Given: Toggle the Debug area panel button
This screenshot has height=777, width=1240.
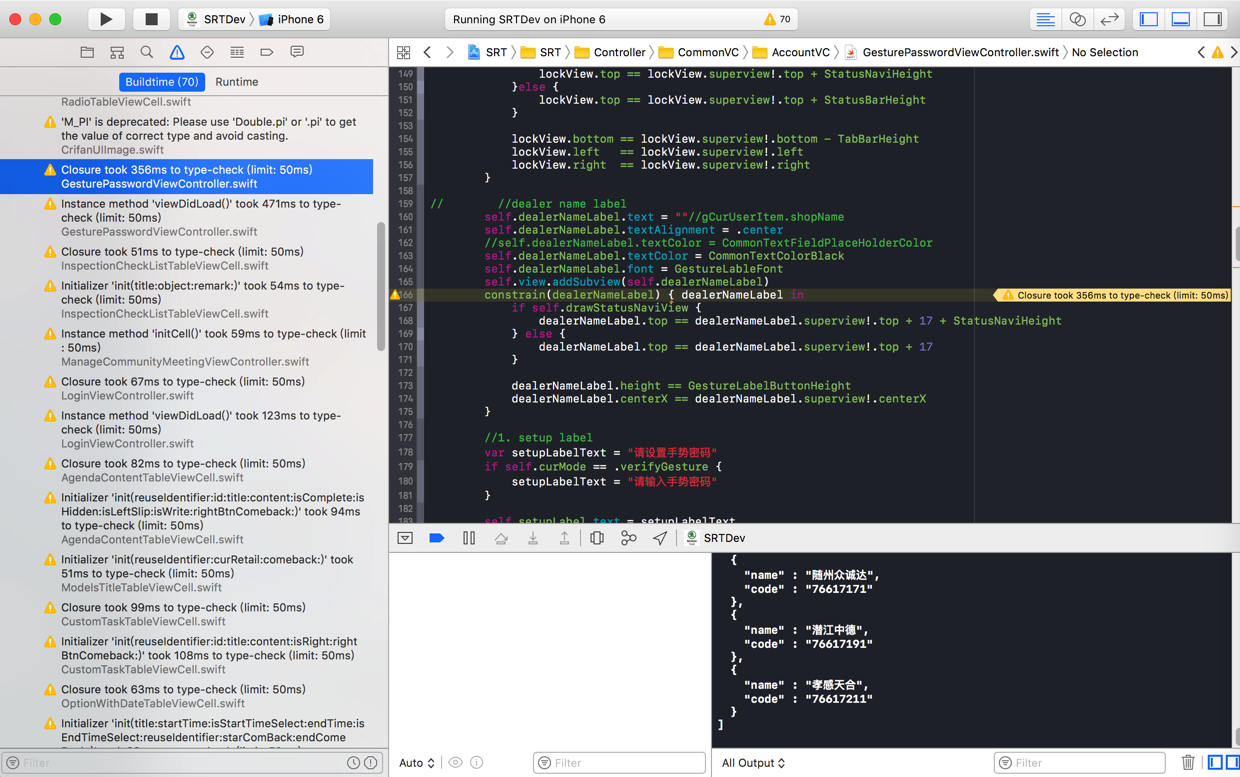Looking at the screenshot, I should point(1181,19).
